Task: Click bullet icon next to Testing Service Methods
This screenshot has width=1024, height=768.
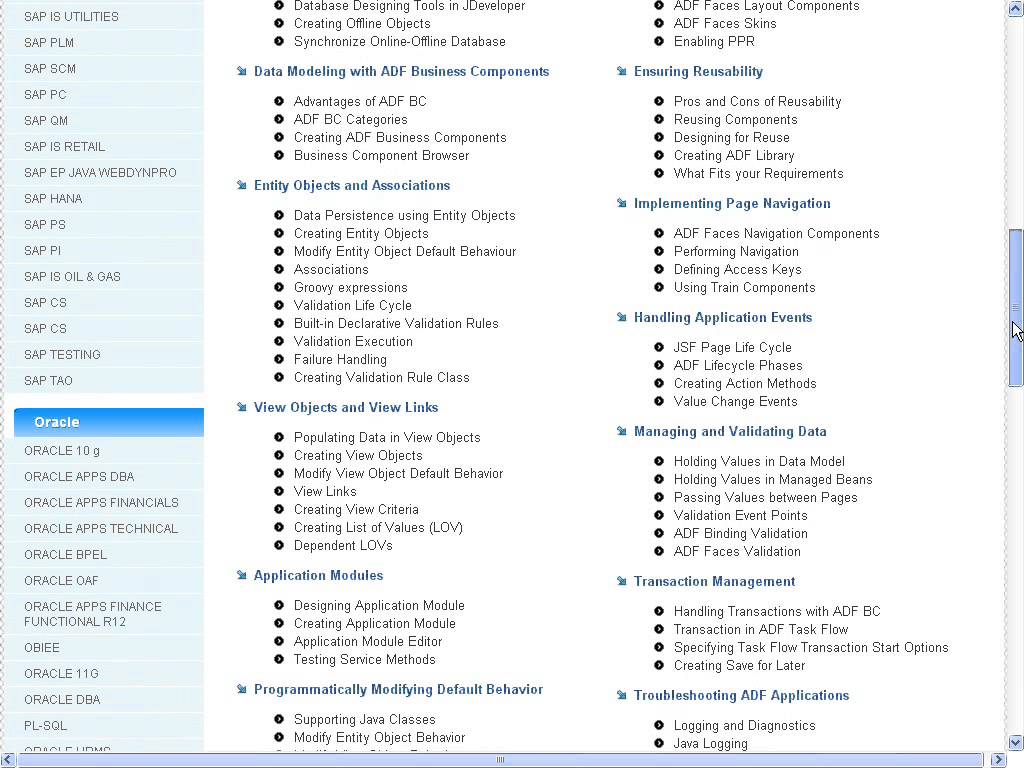Action: point(279,660)
